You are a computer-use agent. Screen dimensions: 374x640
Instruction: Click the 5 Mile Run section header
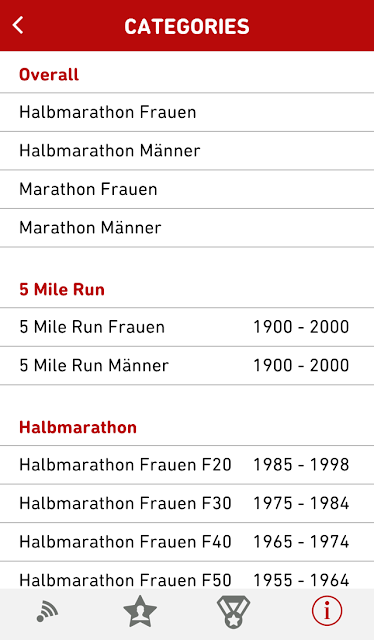(62, 289)
